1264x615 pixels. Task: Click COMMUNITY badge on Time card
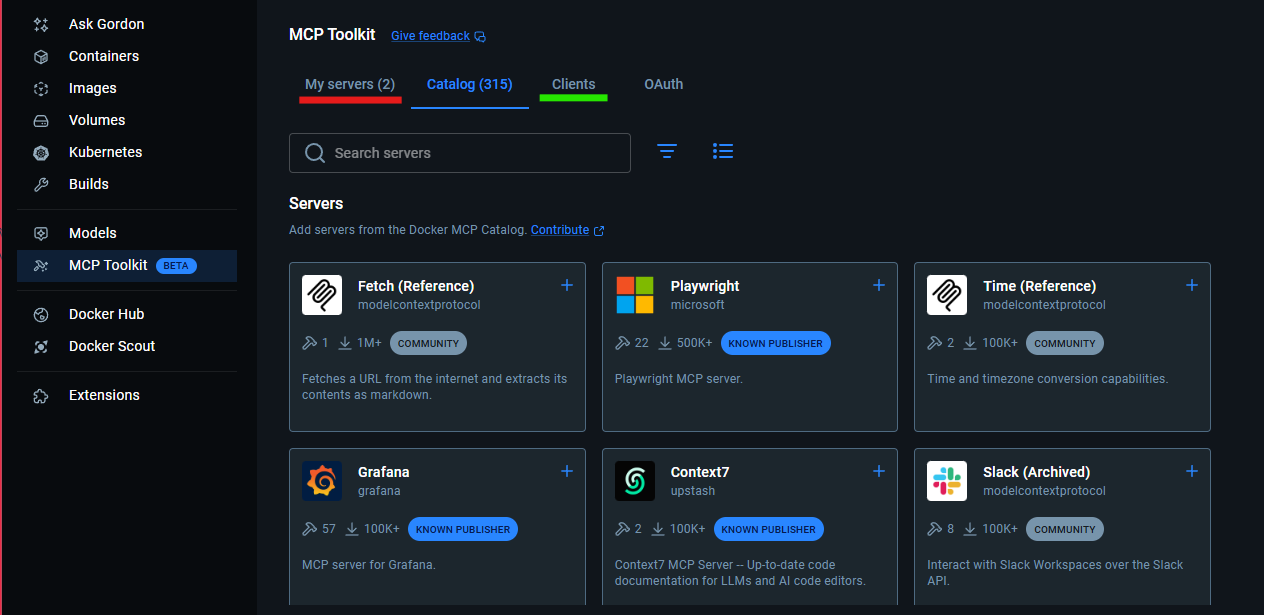click(1065, 343)
